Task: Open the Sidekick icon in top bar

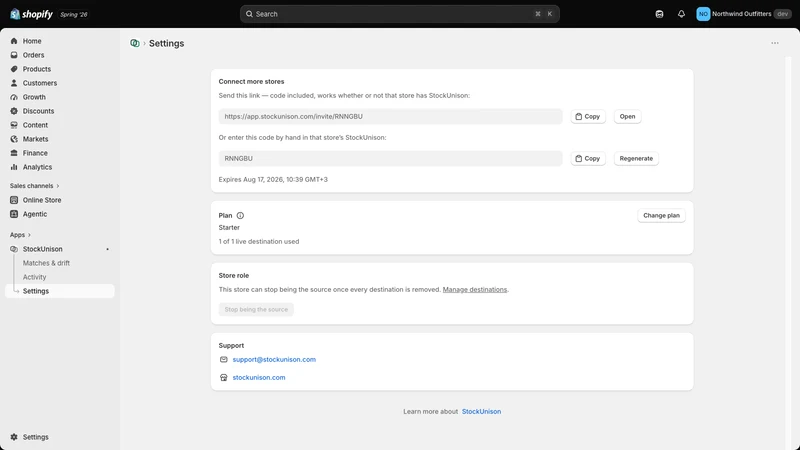Action: point(659,14)
